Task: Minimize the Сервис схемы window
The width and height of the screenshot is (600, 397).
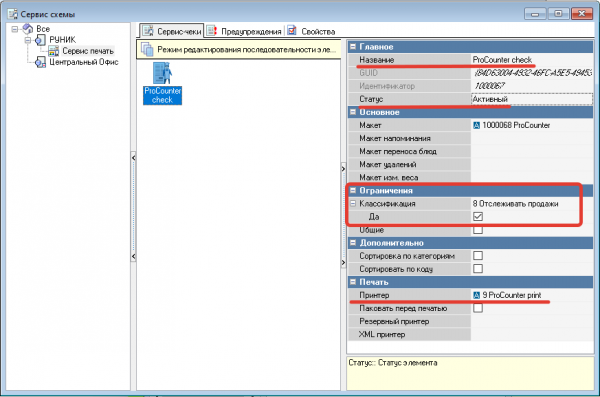Action: [x=535, y=14]
